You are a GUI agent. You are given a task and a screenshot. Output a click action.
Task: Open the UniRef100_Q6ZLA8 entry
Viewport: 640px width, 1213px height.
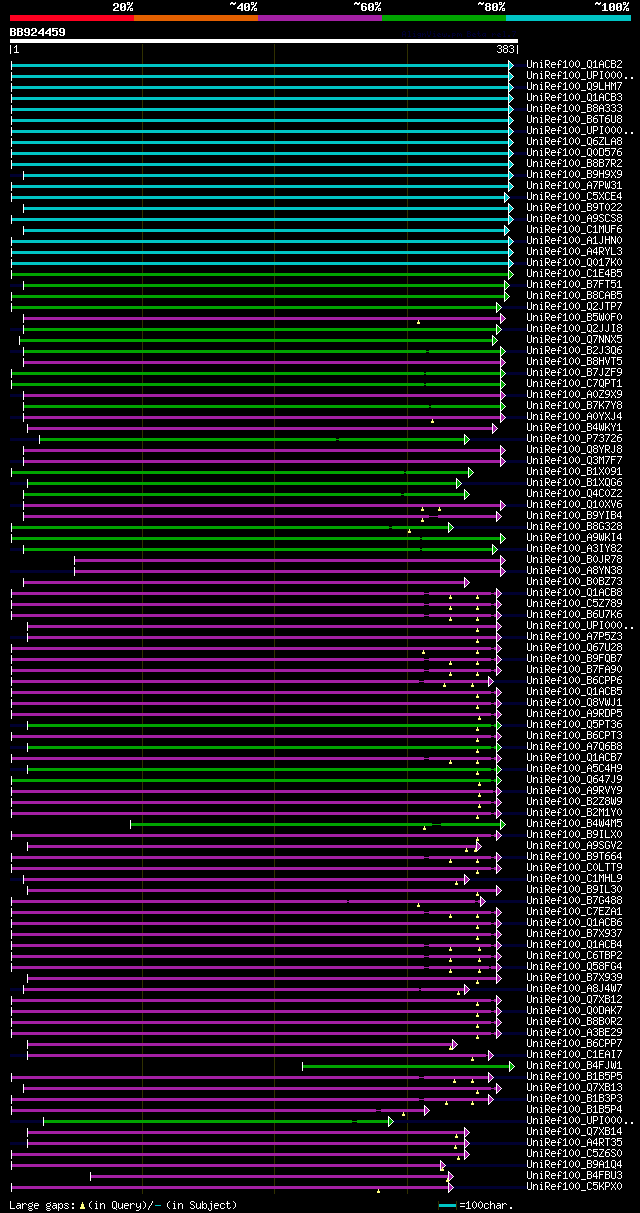coord(574,142)
